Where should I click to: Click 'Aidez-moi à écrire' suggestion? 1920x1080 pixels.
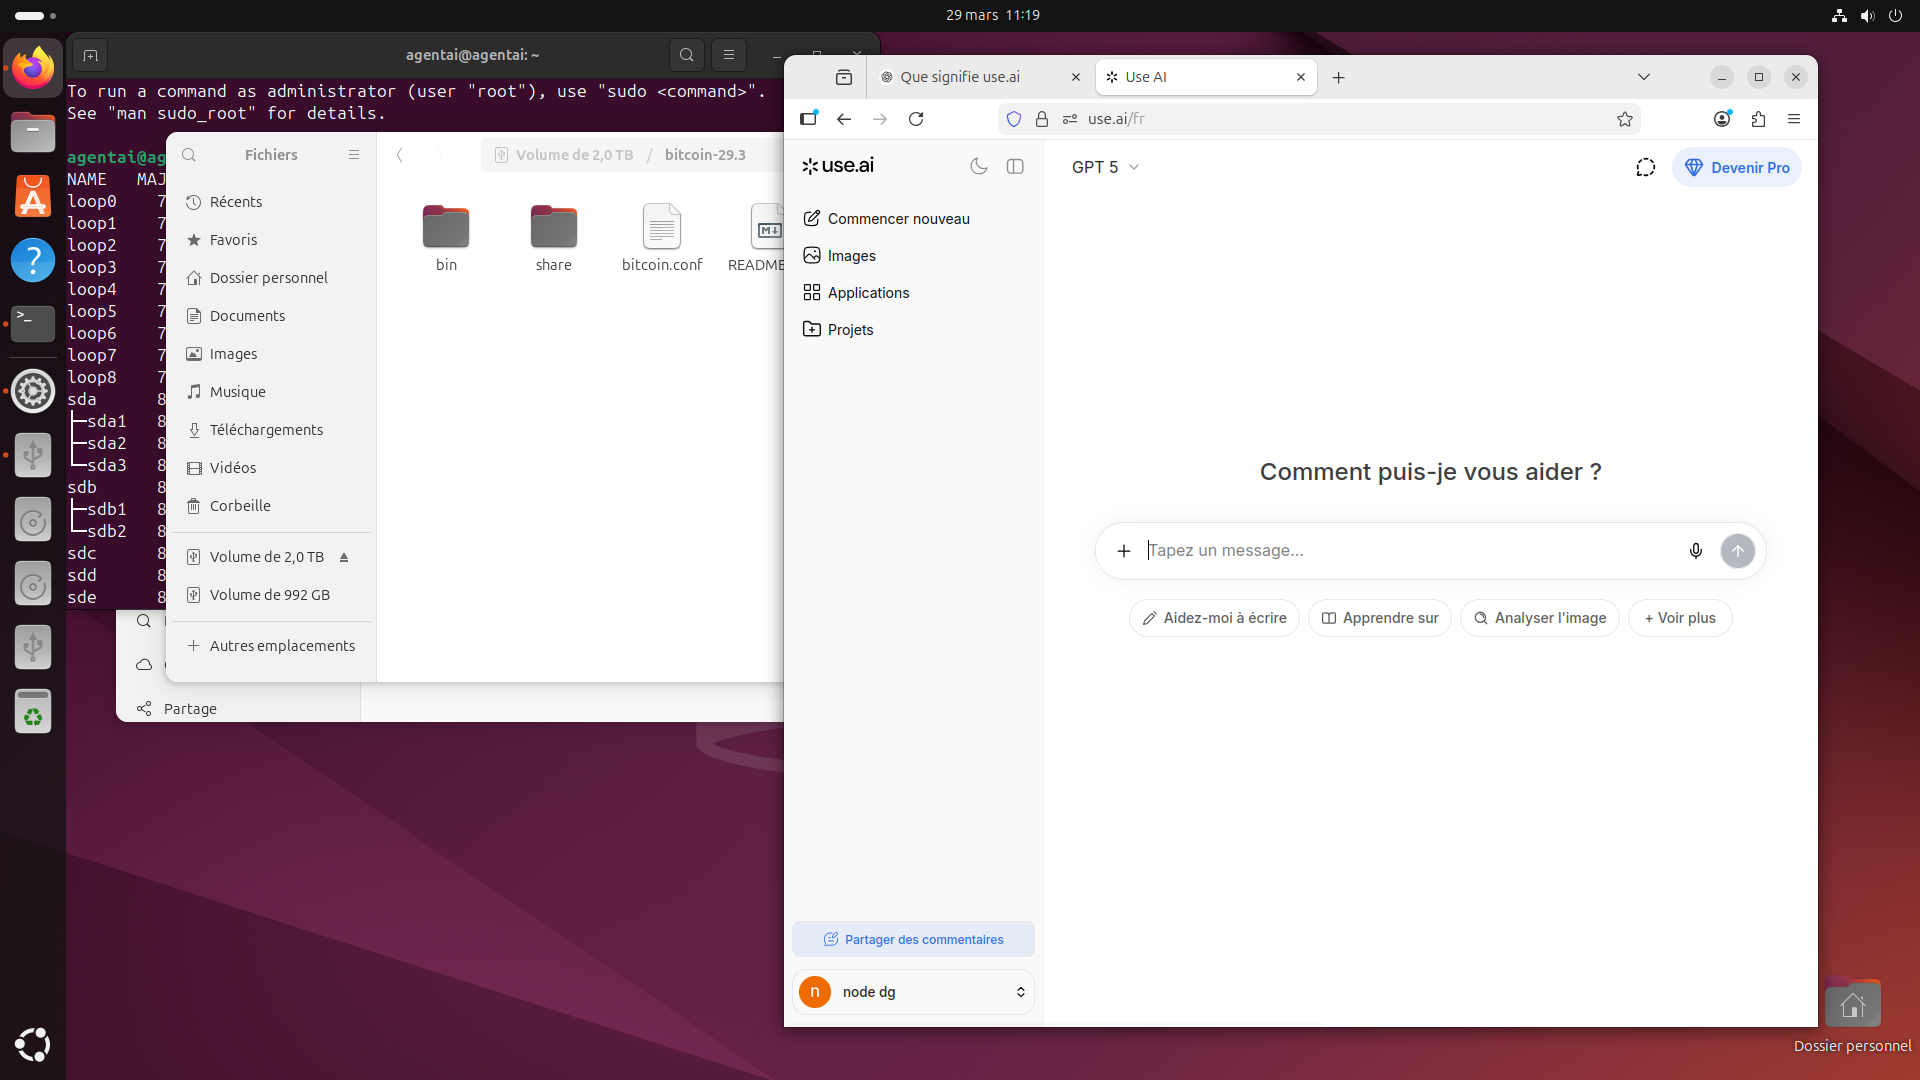tap(1214, 618)
